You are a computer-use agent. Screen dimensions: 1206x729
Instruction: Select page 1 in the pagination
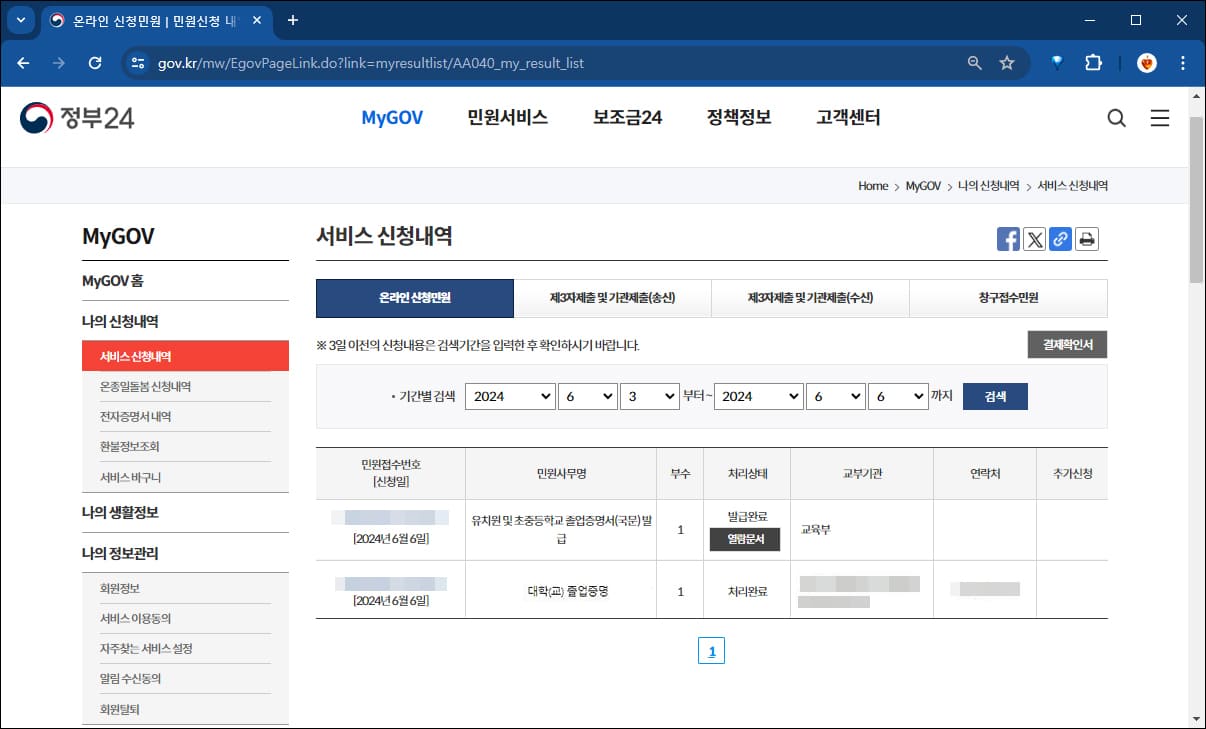point(711,650)
